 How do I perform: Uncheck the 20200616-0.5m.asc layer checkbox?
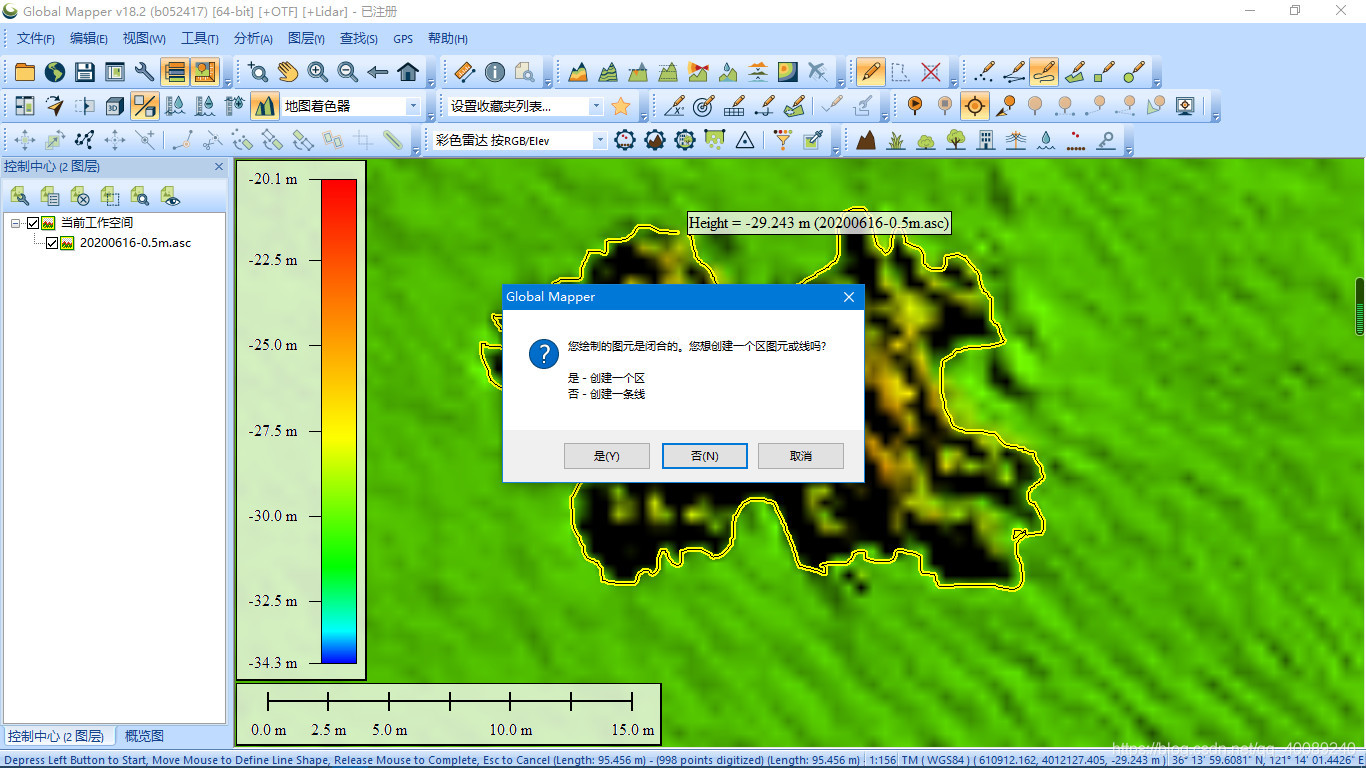tap(52, 243)
